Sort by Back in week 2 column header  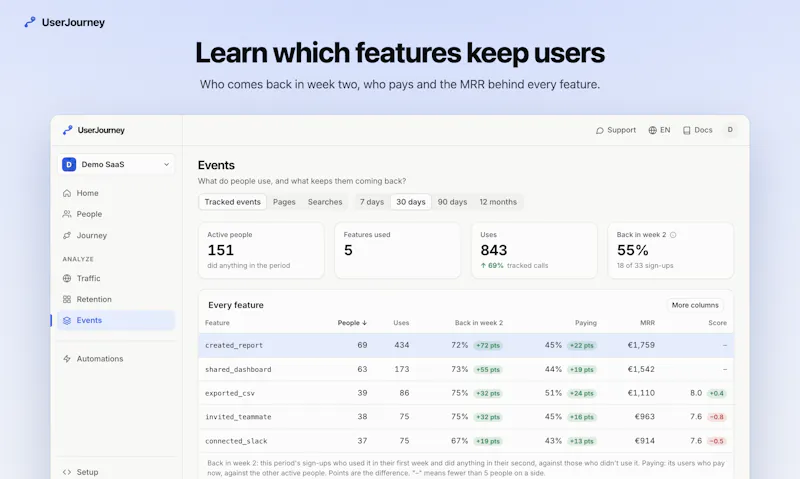coord(479,323)
